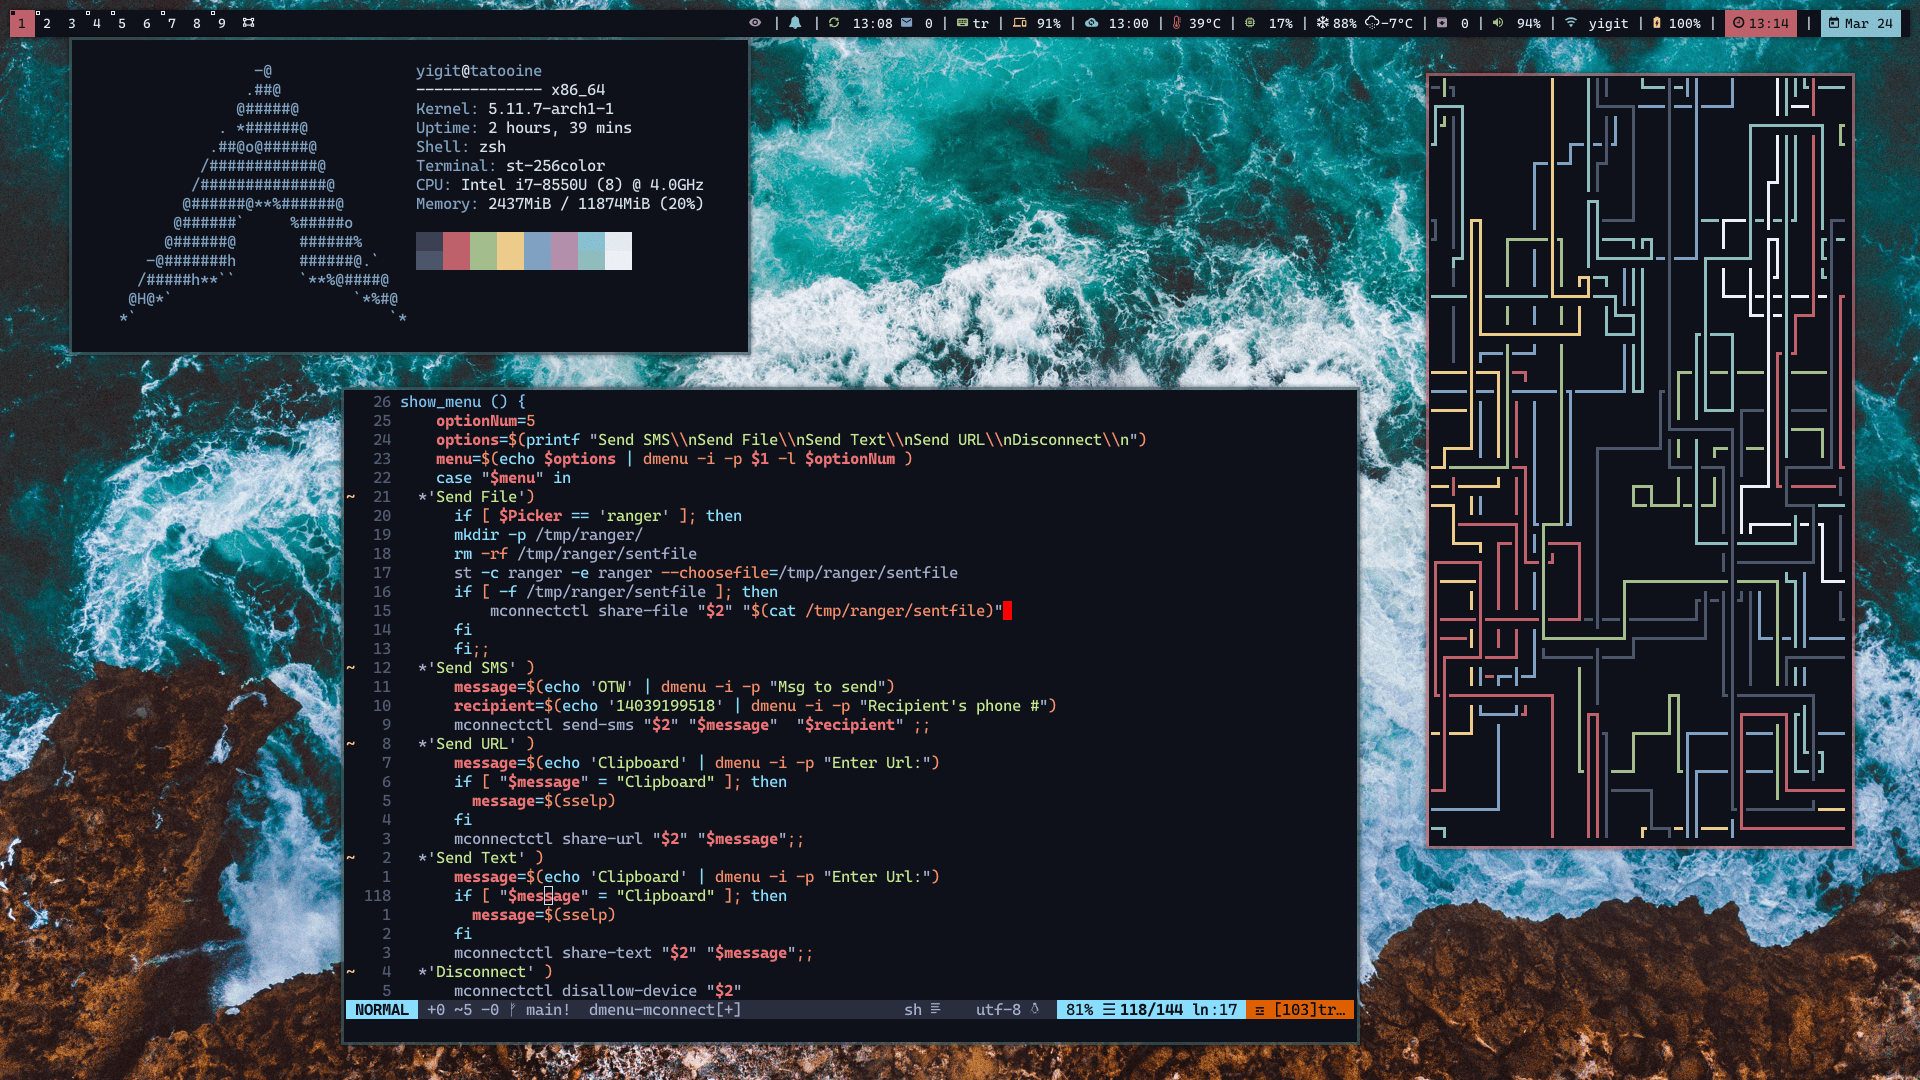Toggle the file modified indicator on dmenu-mconnect
This screenshot has height=1080, width=1920.
click(731, 1009)
